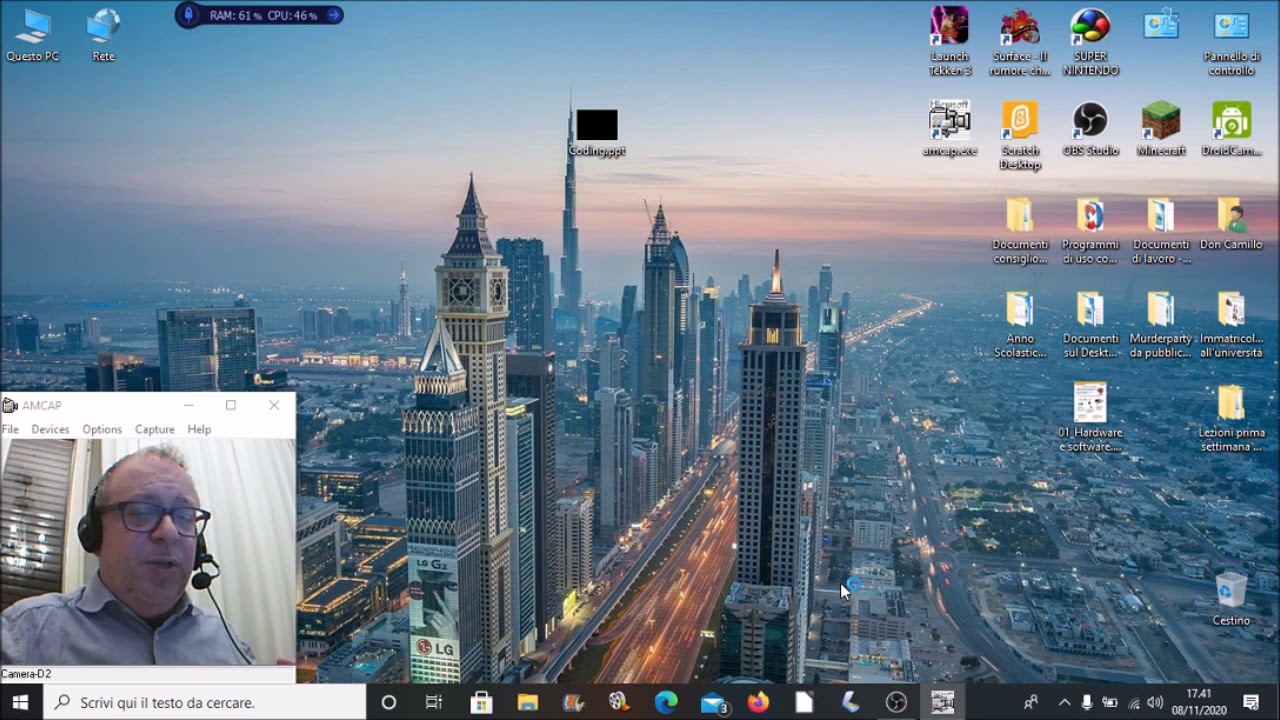
Task: Click the battery icon in system tray
Action: point(1110,702)
